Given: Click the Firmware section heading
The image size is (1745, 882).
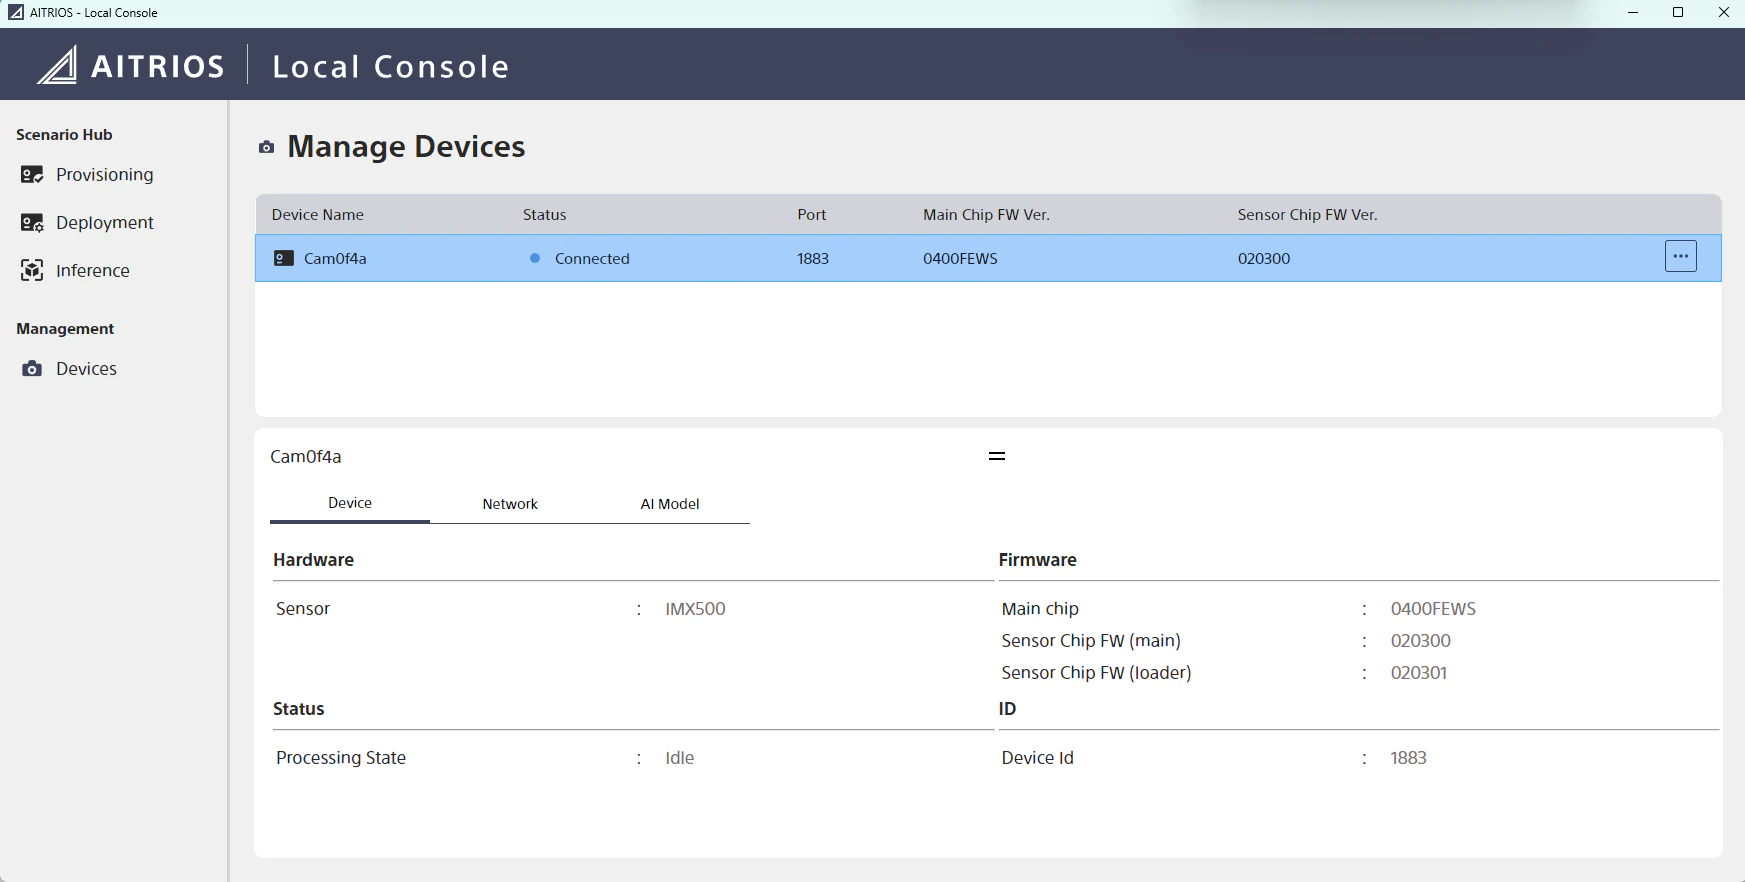Looking at the screenshot, I should (1038, 560).
